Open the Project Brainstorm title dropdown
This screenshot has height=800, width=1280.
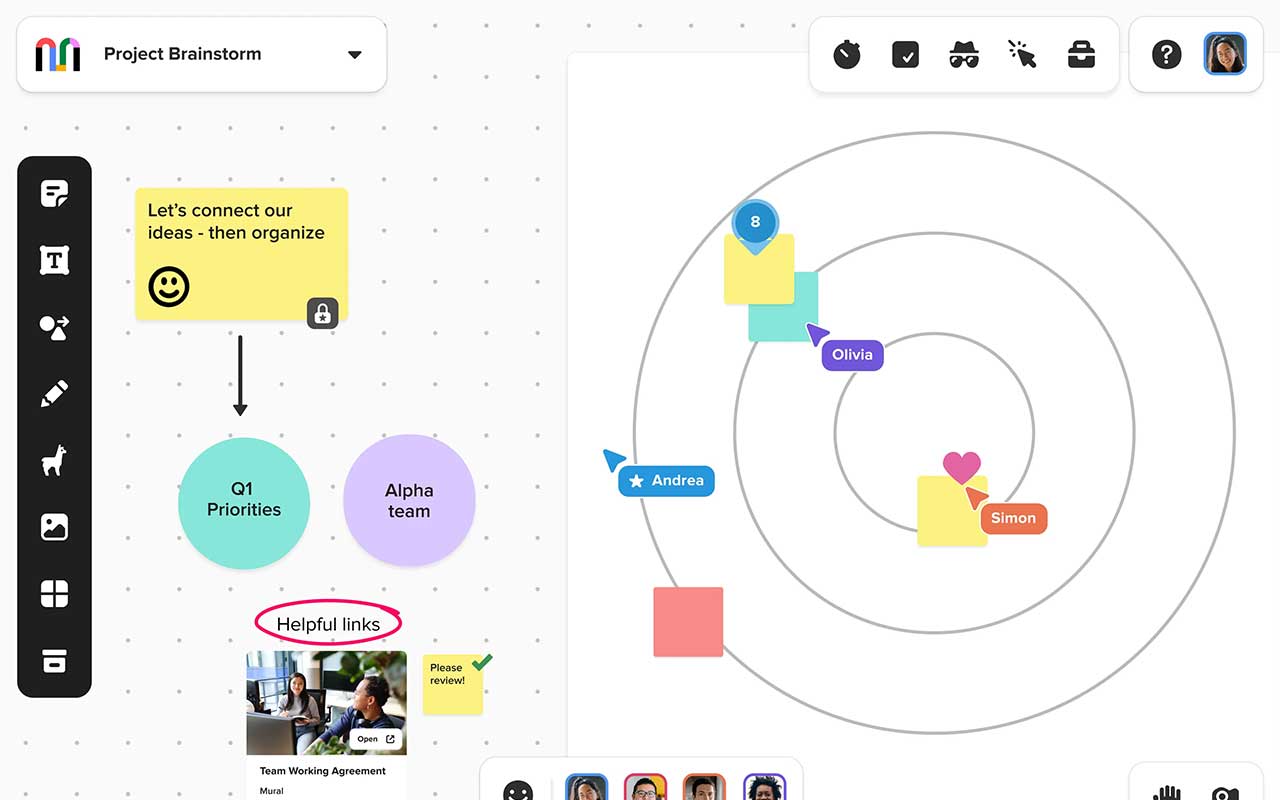355,56
